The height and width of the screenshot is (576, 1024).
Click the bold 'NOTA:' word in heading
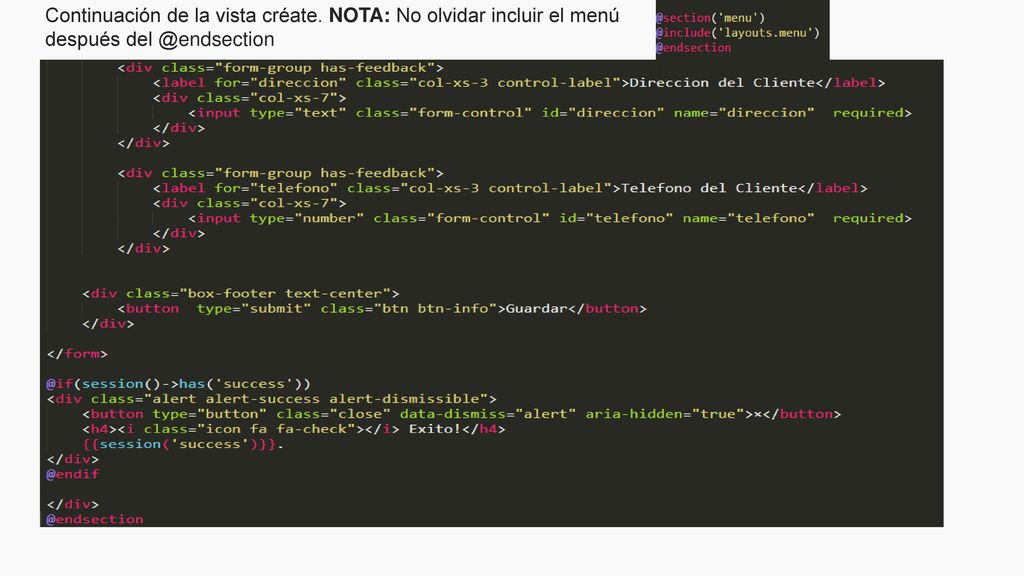pos(359,16)
